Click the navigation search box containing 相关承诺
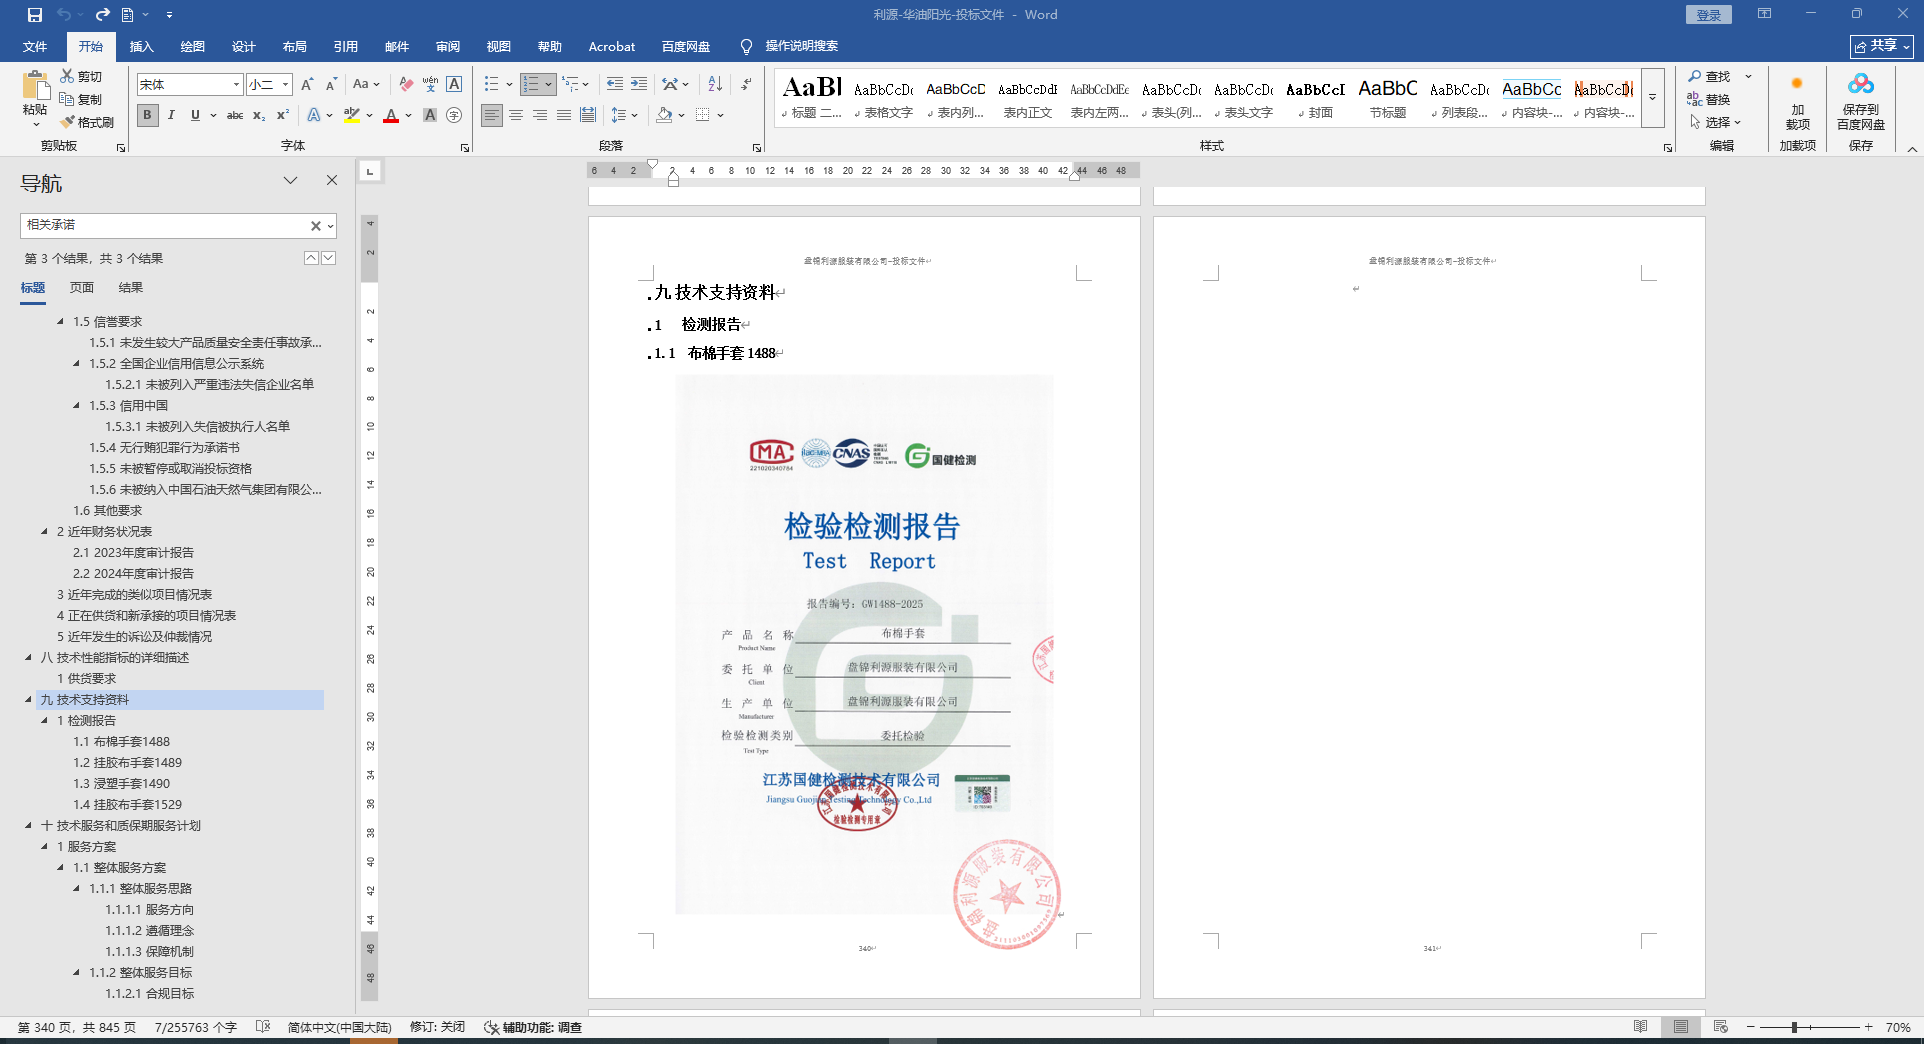 165,226
